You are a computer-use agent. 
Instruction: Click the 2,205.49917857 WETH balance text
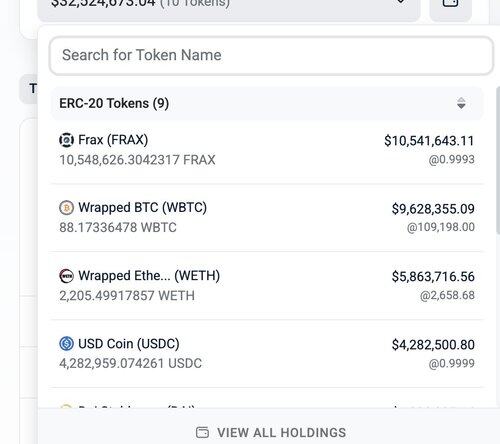coord(127,296)
